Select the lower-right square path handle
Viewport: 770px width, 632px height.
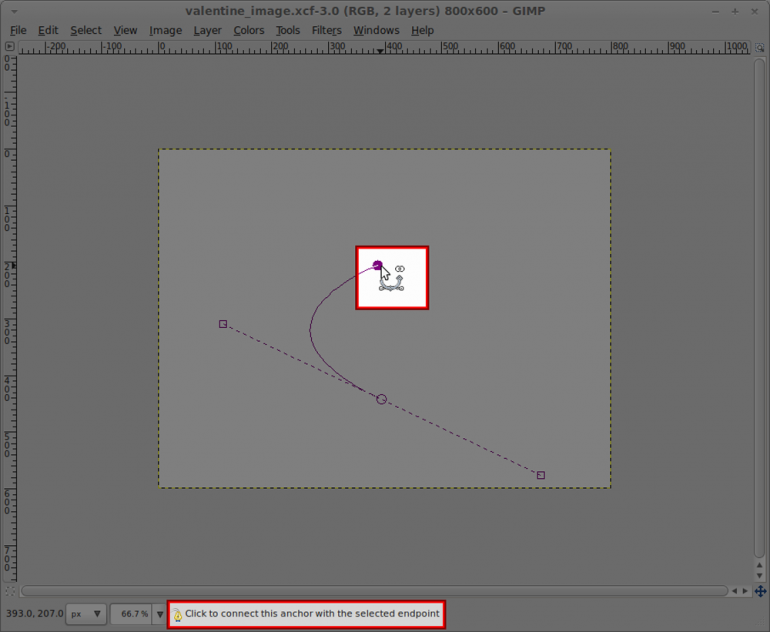(x=541, y=475)
